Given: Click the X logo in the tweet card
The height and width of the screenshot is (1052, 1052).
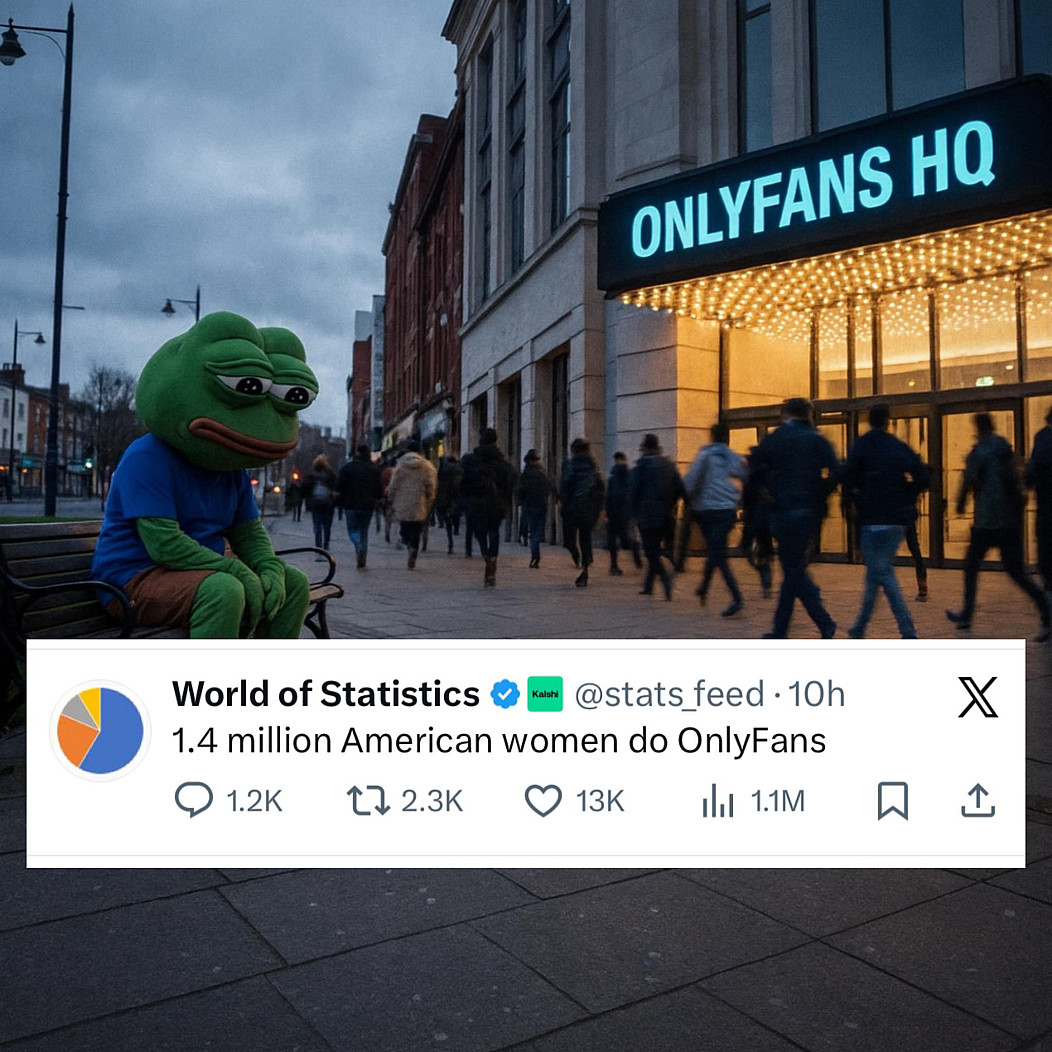Looking at the screenshot, I should [978, 697].
